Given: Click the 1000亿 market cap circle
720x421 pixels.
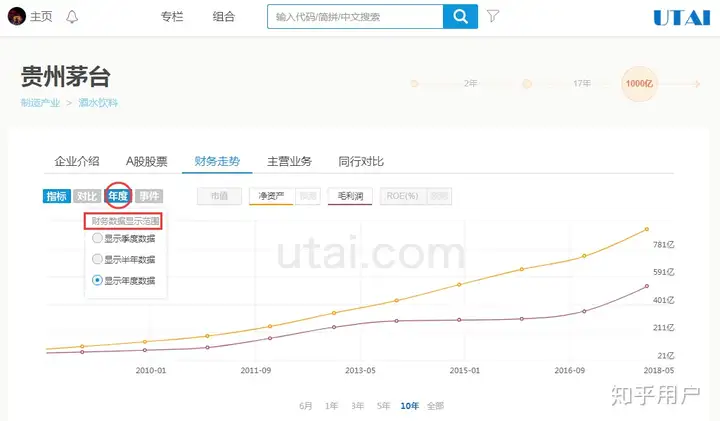Looking at the screenshot, I should pos(639,84).
